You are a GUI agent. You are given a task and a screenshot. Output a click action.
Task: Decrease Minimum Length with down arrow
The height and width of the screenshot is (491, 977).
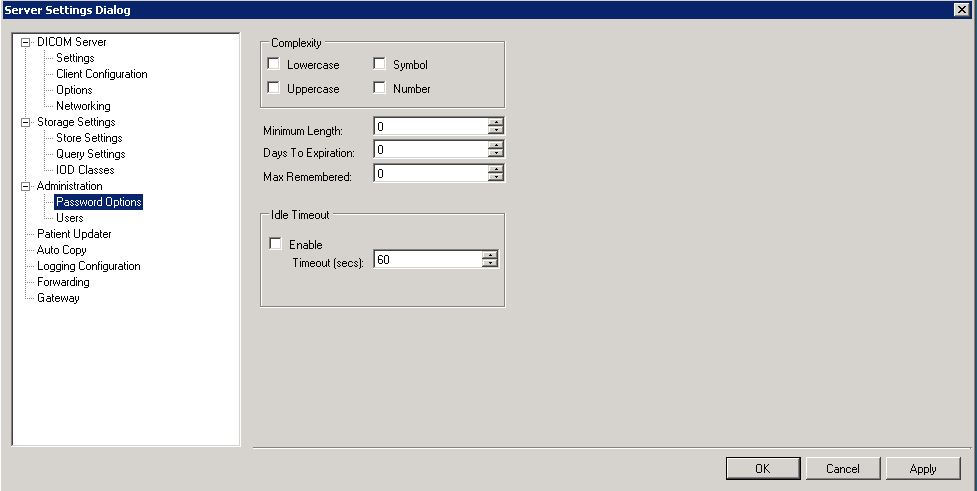(496, 130)
